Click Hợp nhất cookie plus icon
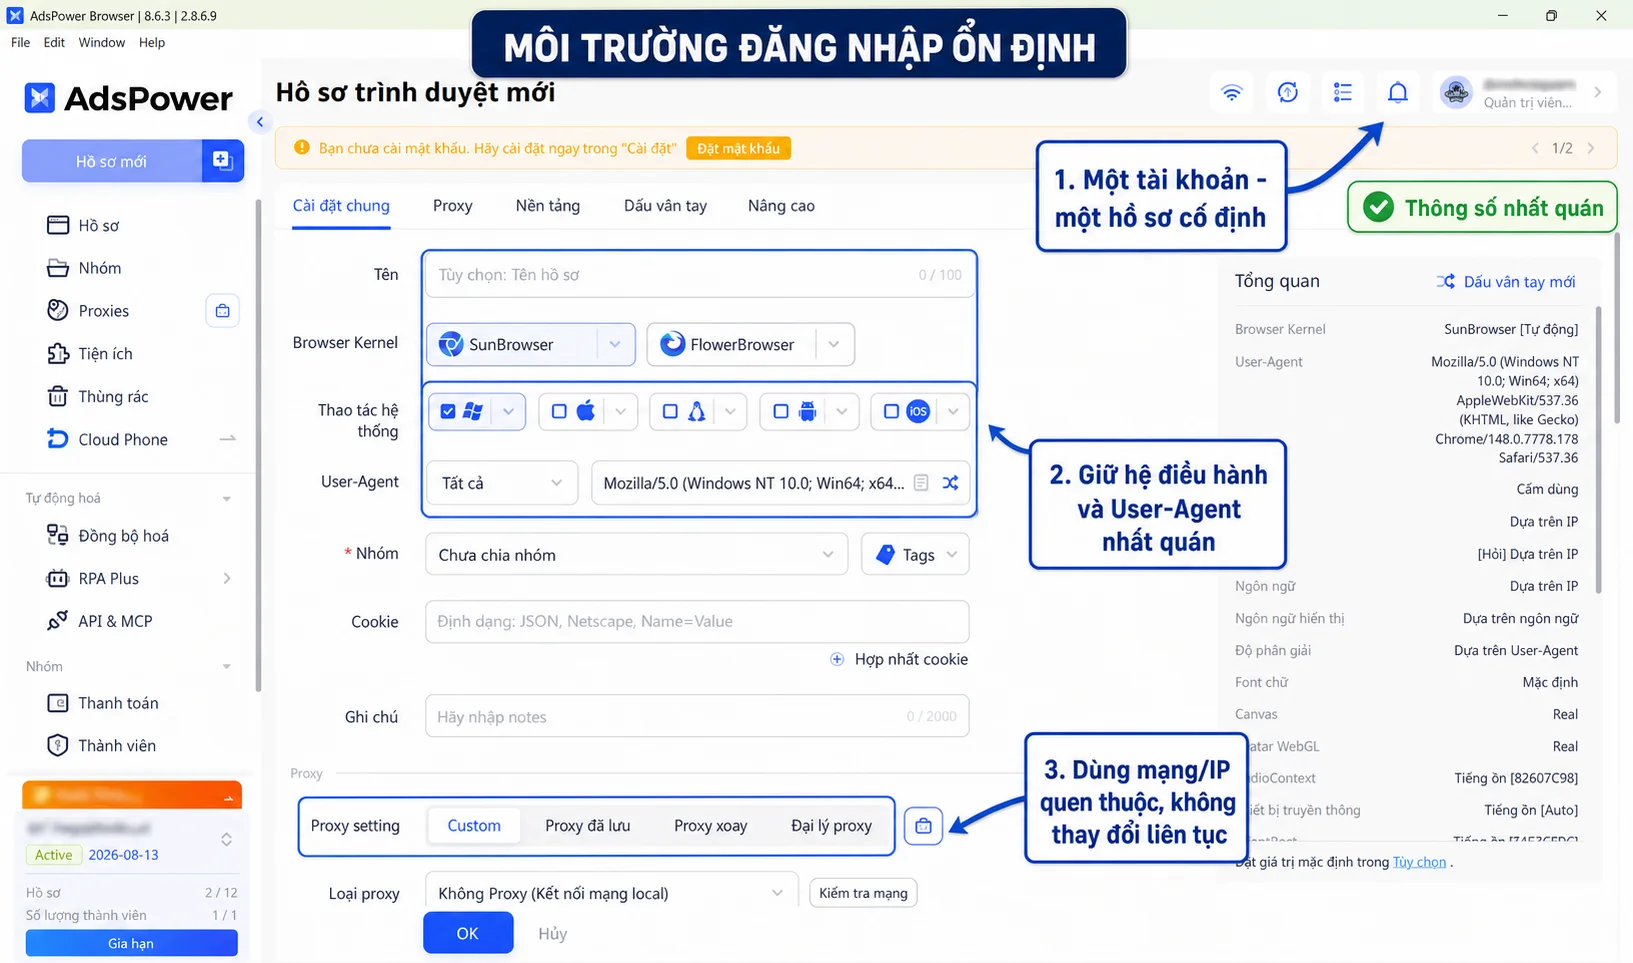 (x=837, y=659)
